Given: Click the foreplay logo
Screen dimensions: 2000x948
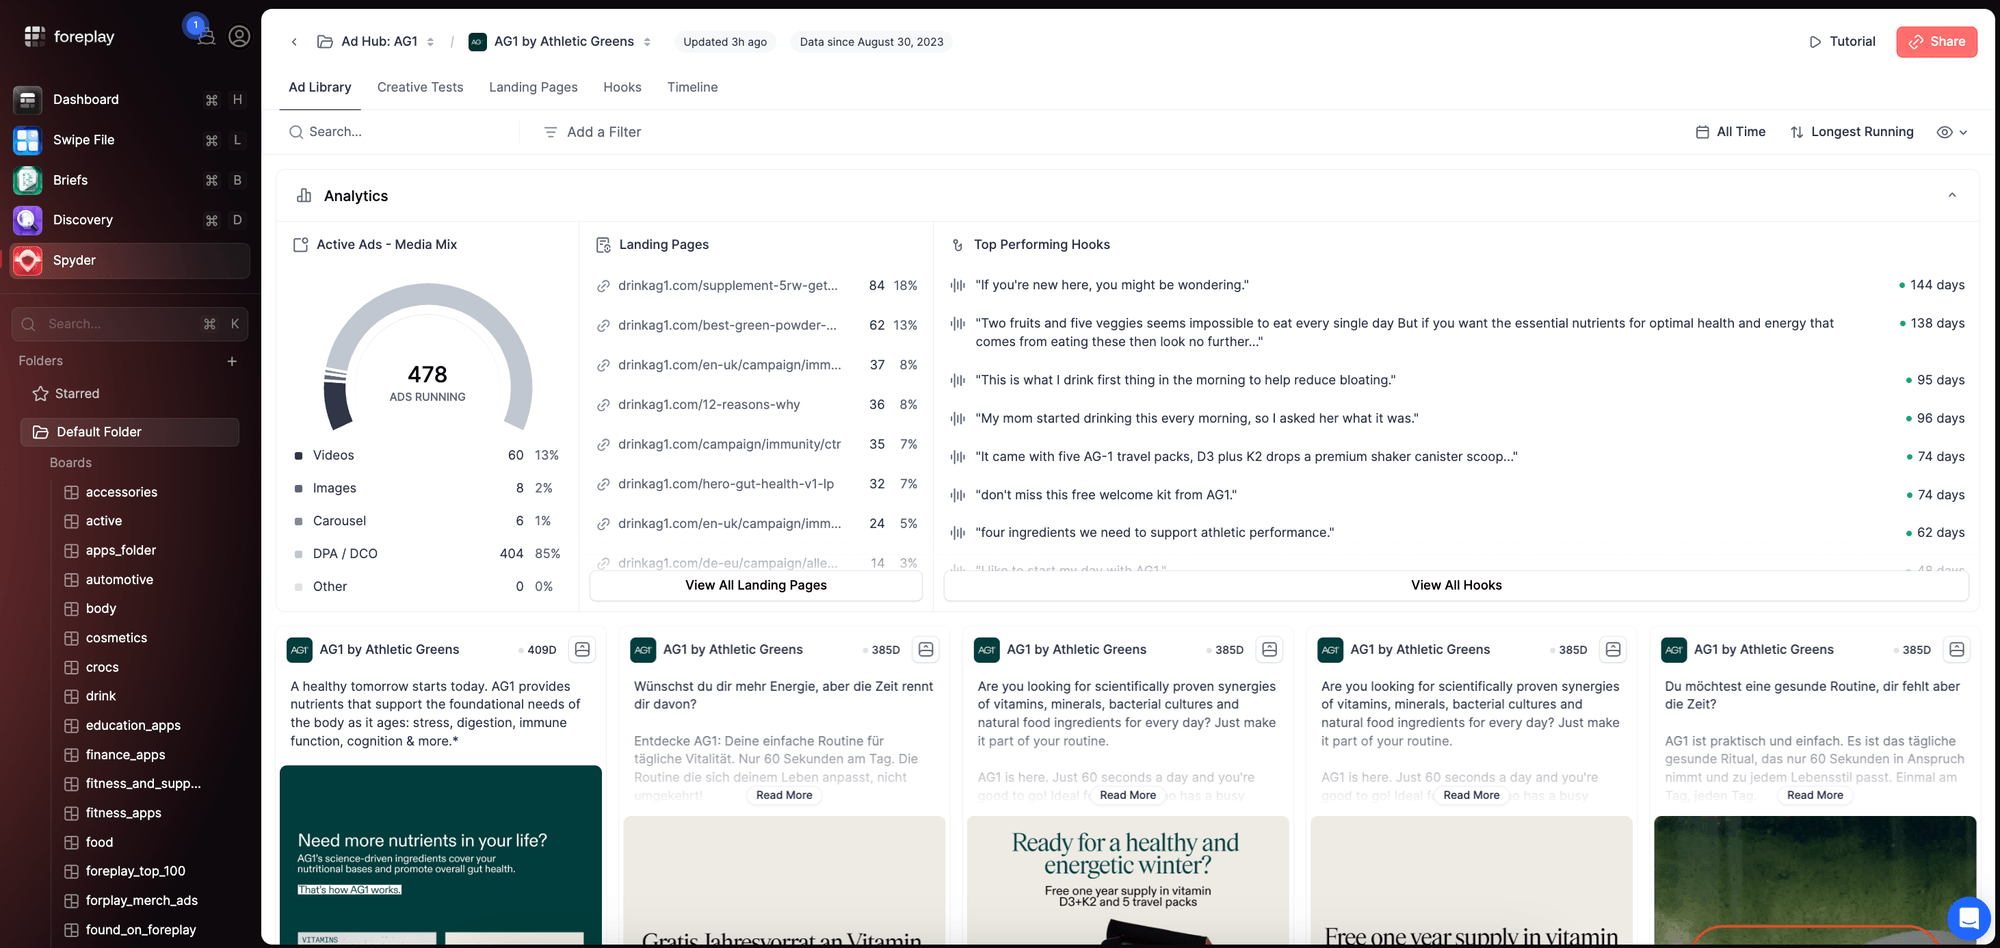Looking at the screenshot, I should coord(69,37).
